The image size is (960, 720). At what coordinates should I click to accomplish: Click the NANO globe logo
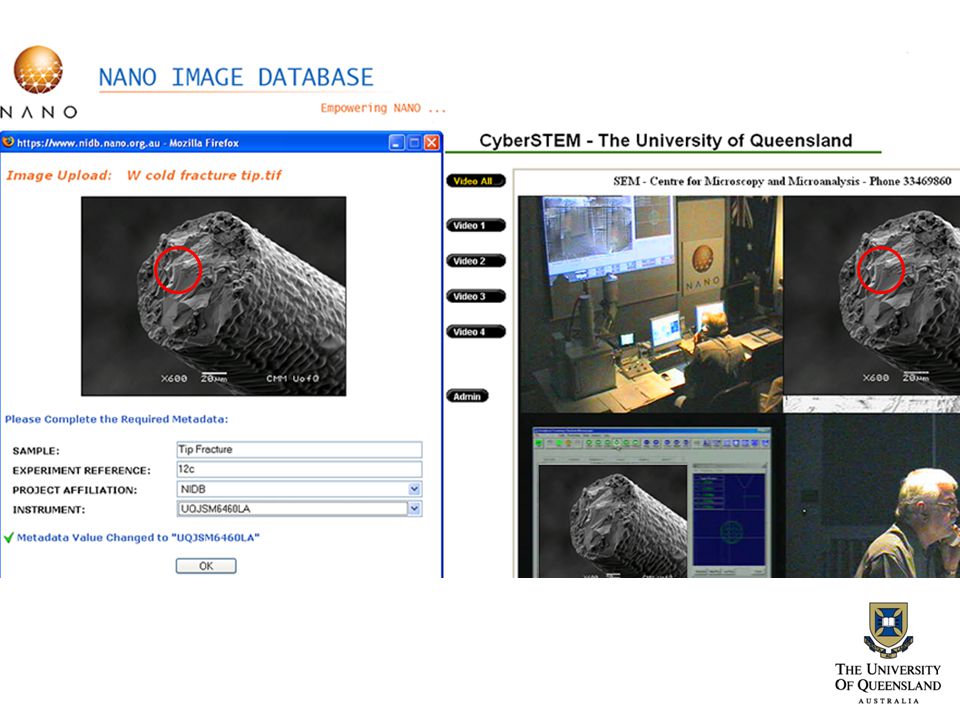(x=38, y=69)
